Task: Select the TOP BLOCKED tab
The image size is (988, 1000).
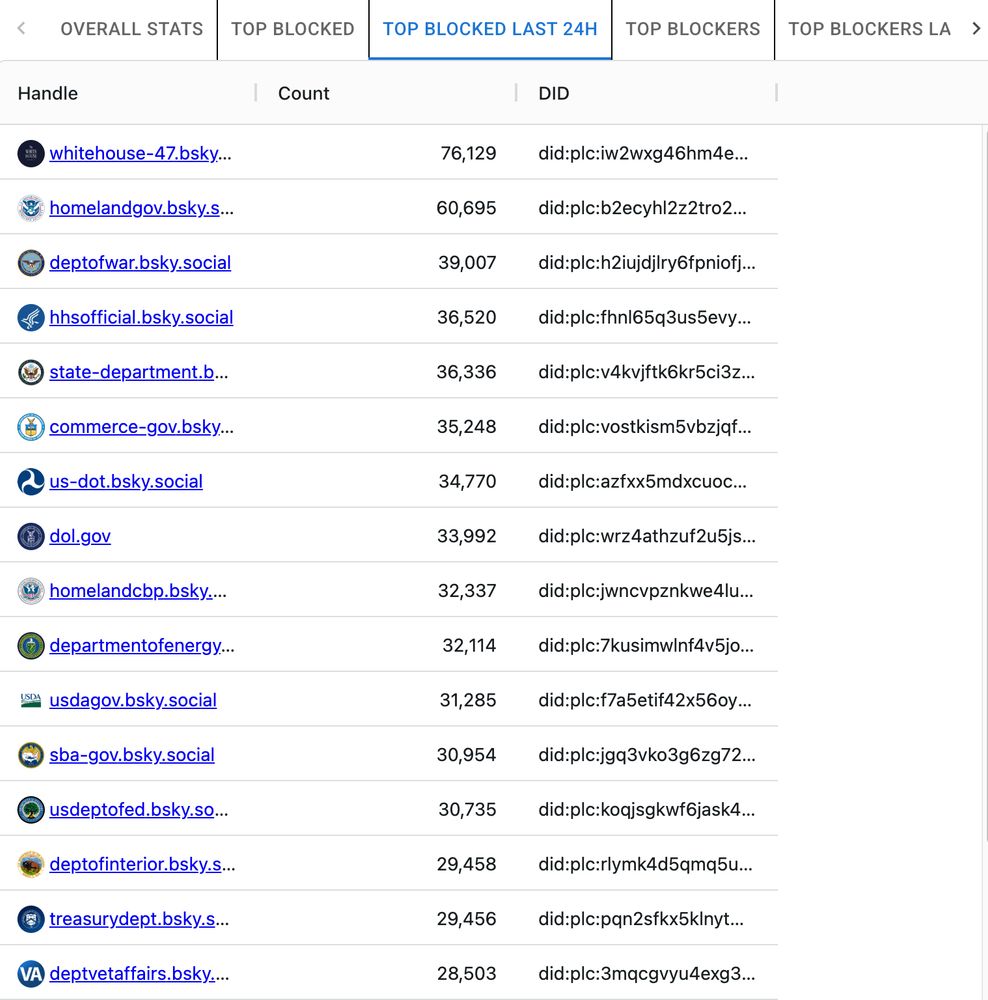Action: point(292,29)
